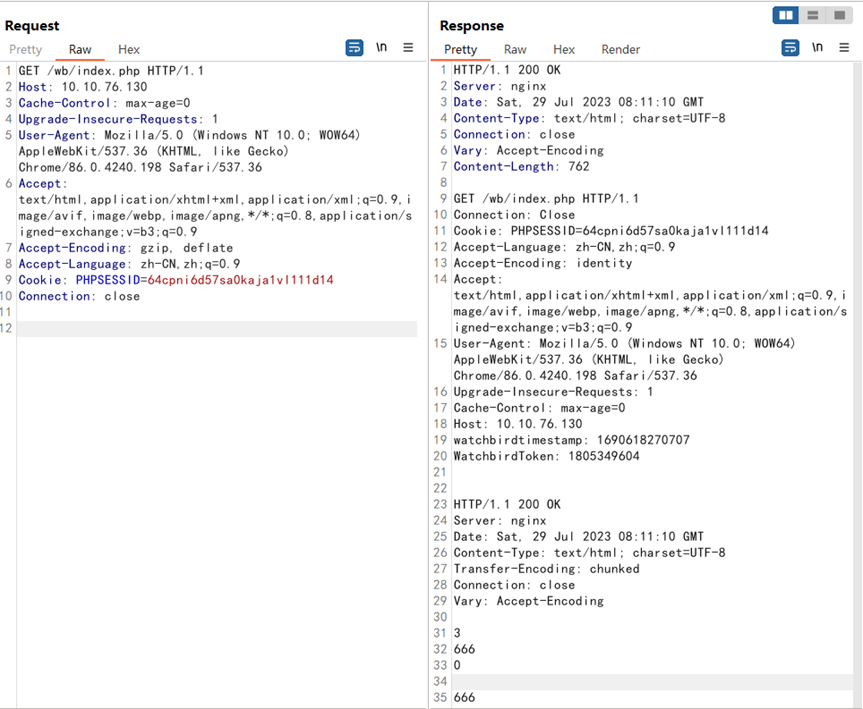Image resolution: width=863 pixels, height=709 pixels.
Task: Switch to top-bottom split layout
Action: tap(813, 15)
